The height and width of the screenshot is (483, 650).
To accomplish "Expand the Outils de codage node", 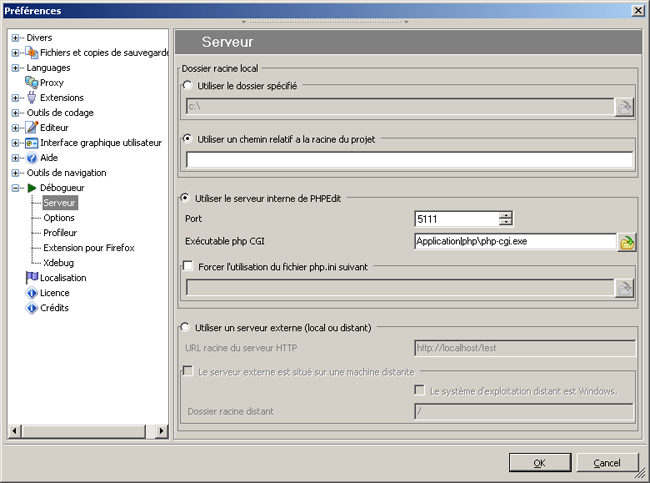I will tap(16, 113).
